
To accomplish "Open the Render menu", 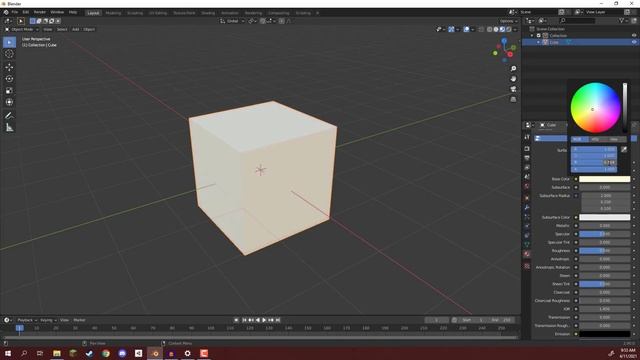I will [x=40, y=12].
